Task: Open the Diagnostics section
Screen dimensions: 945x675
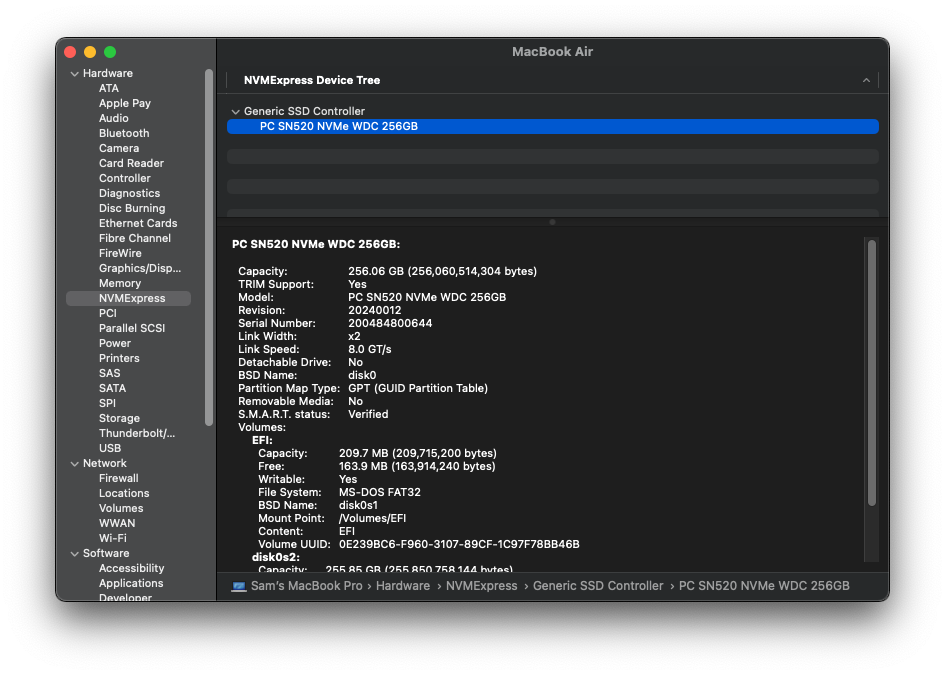Action: 130,193
